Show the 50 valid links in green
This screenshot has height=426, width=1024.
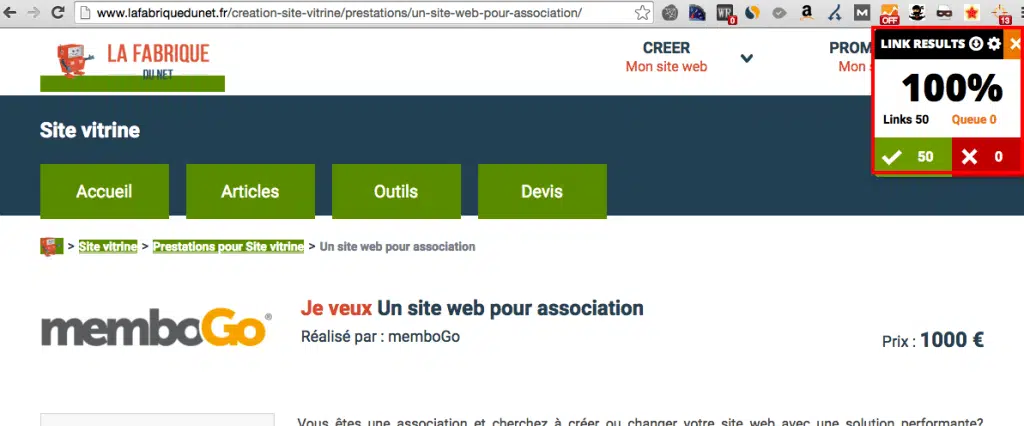(913, 157)
